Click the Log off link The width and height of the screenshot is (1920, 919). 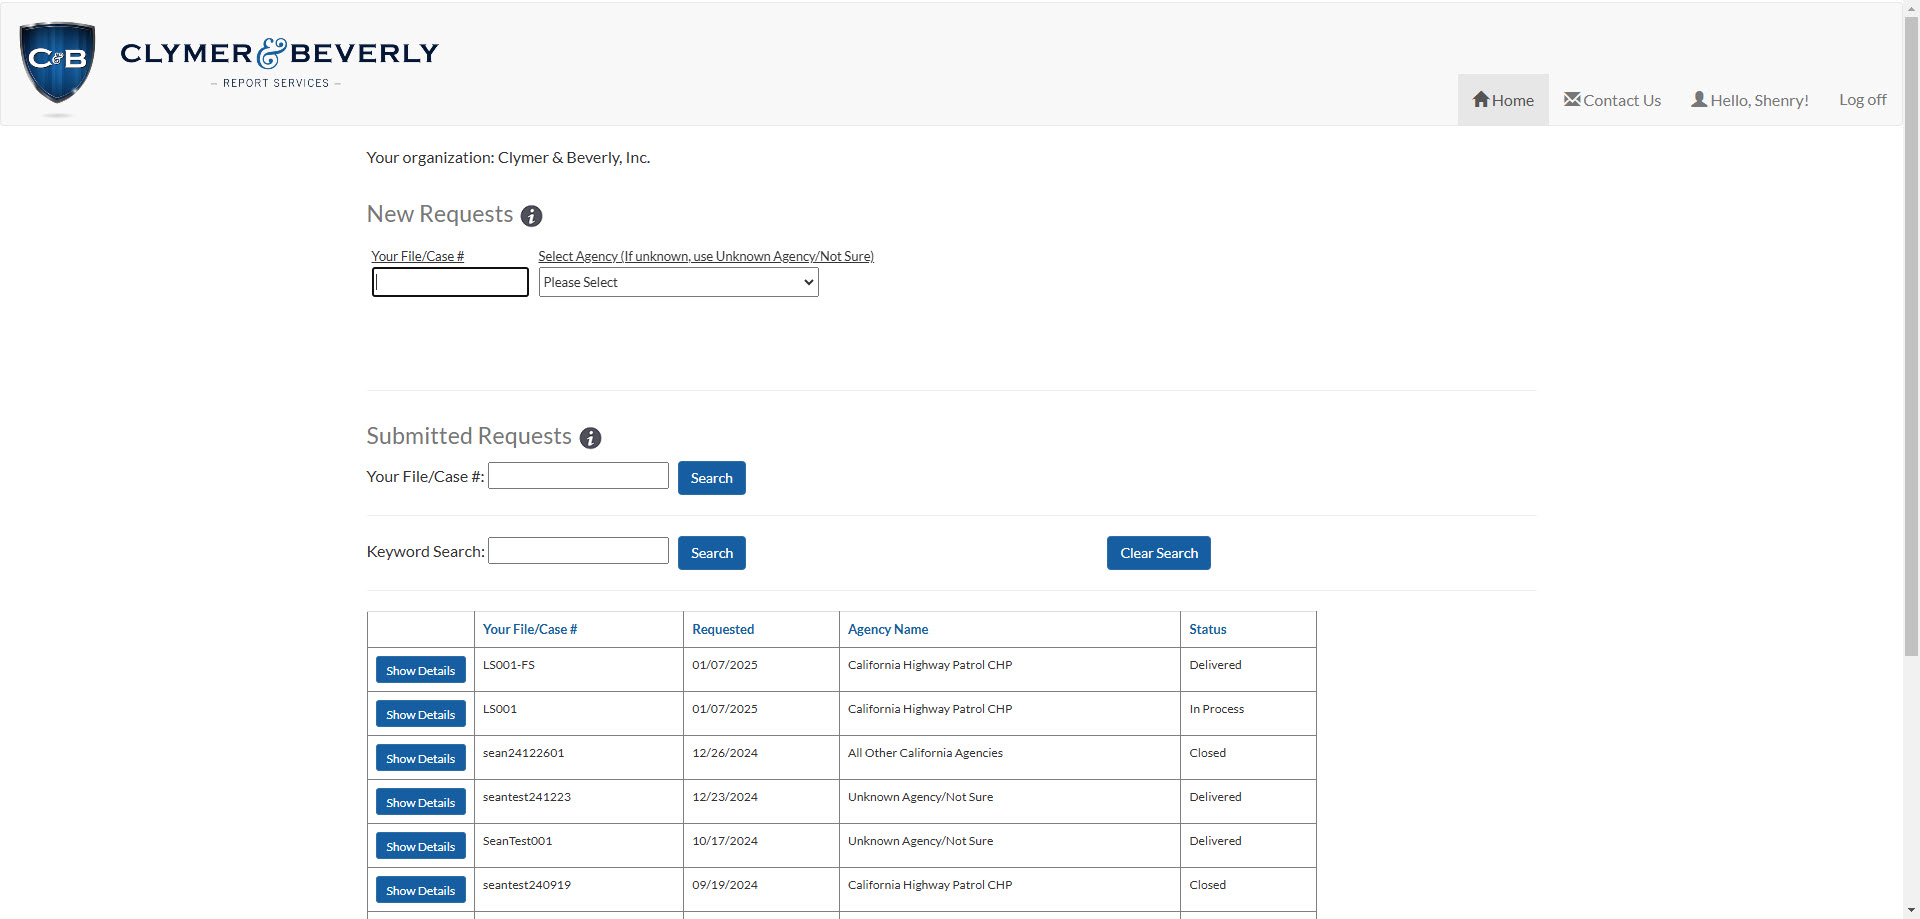1861,99
